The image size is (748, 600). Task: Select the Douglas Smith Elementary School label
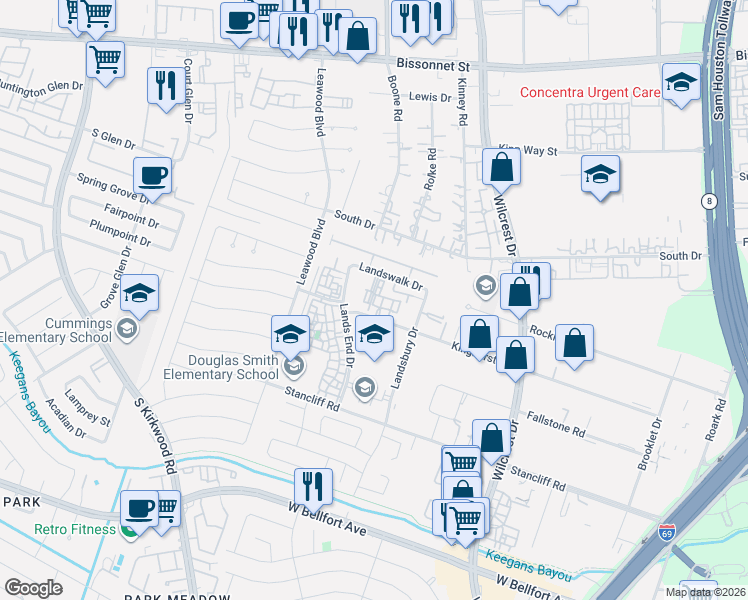pos(221,367)
